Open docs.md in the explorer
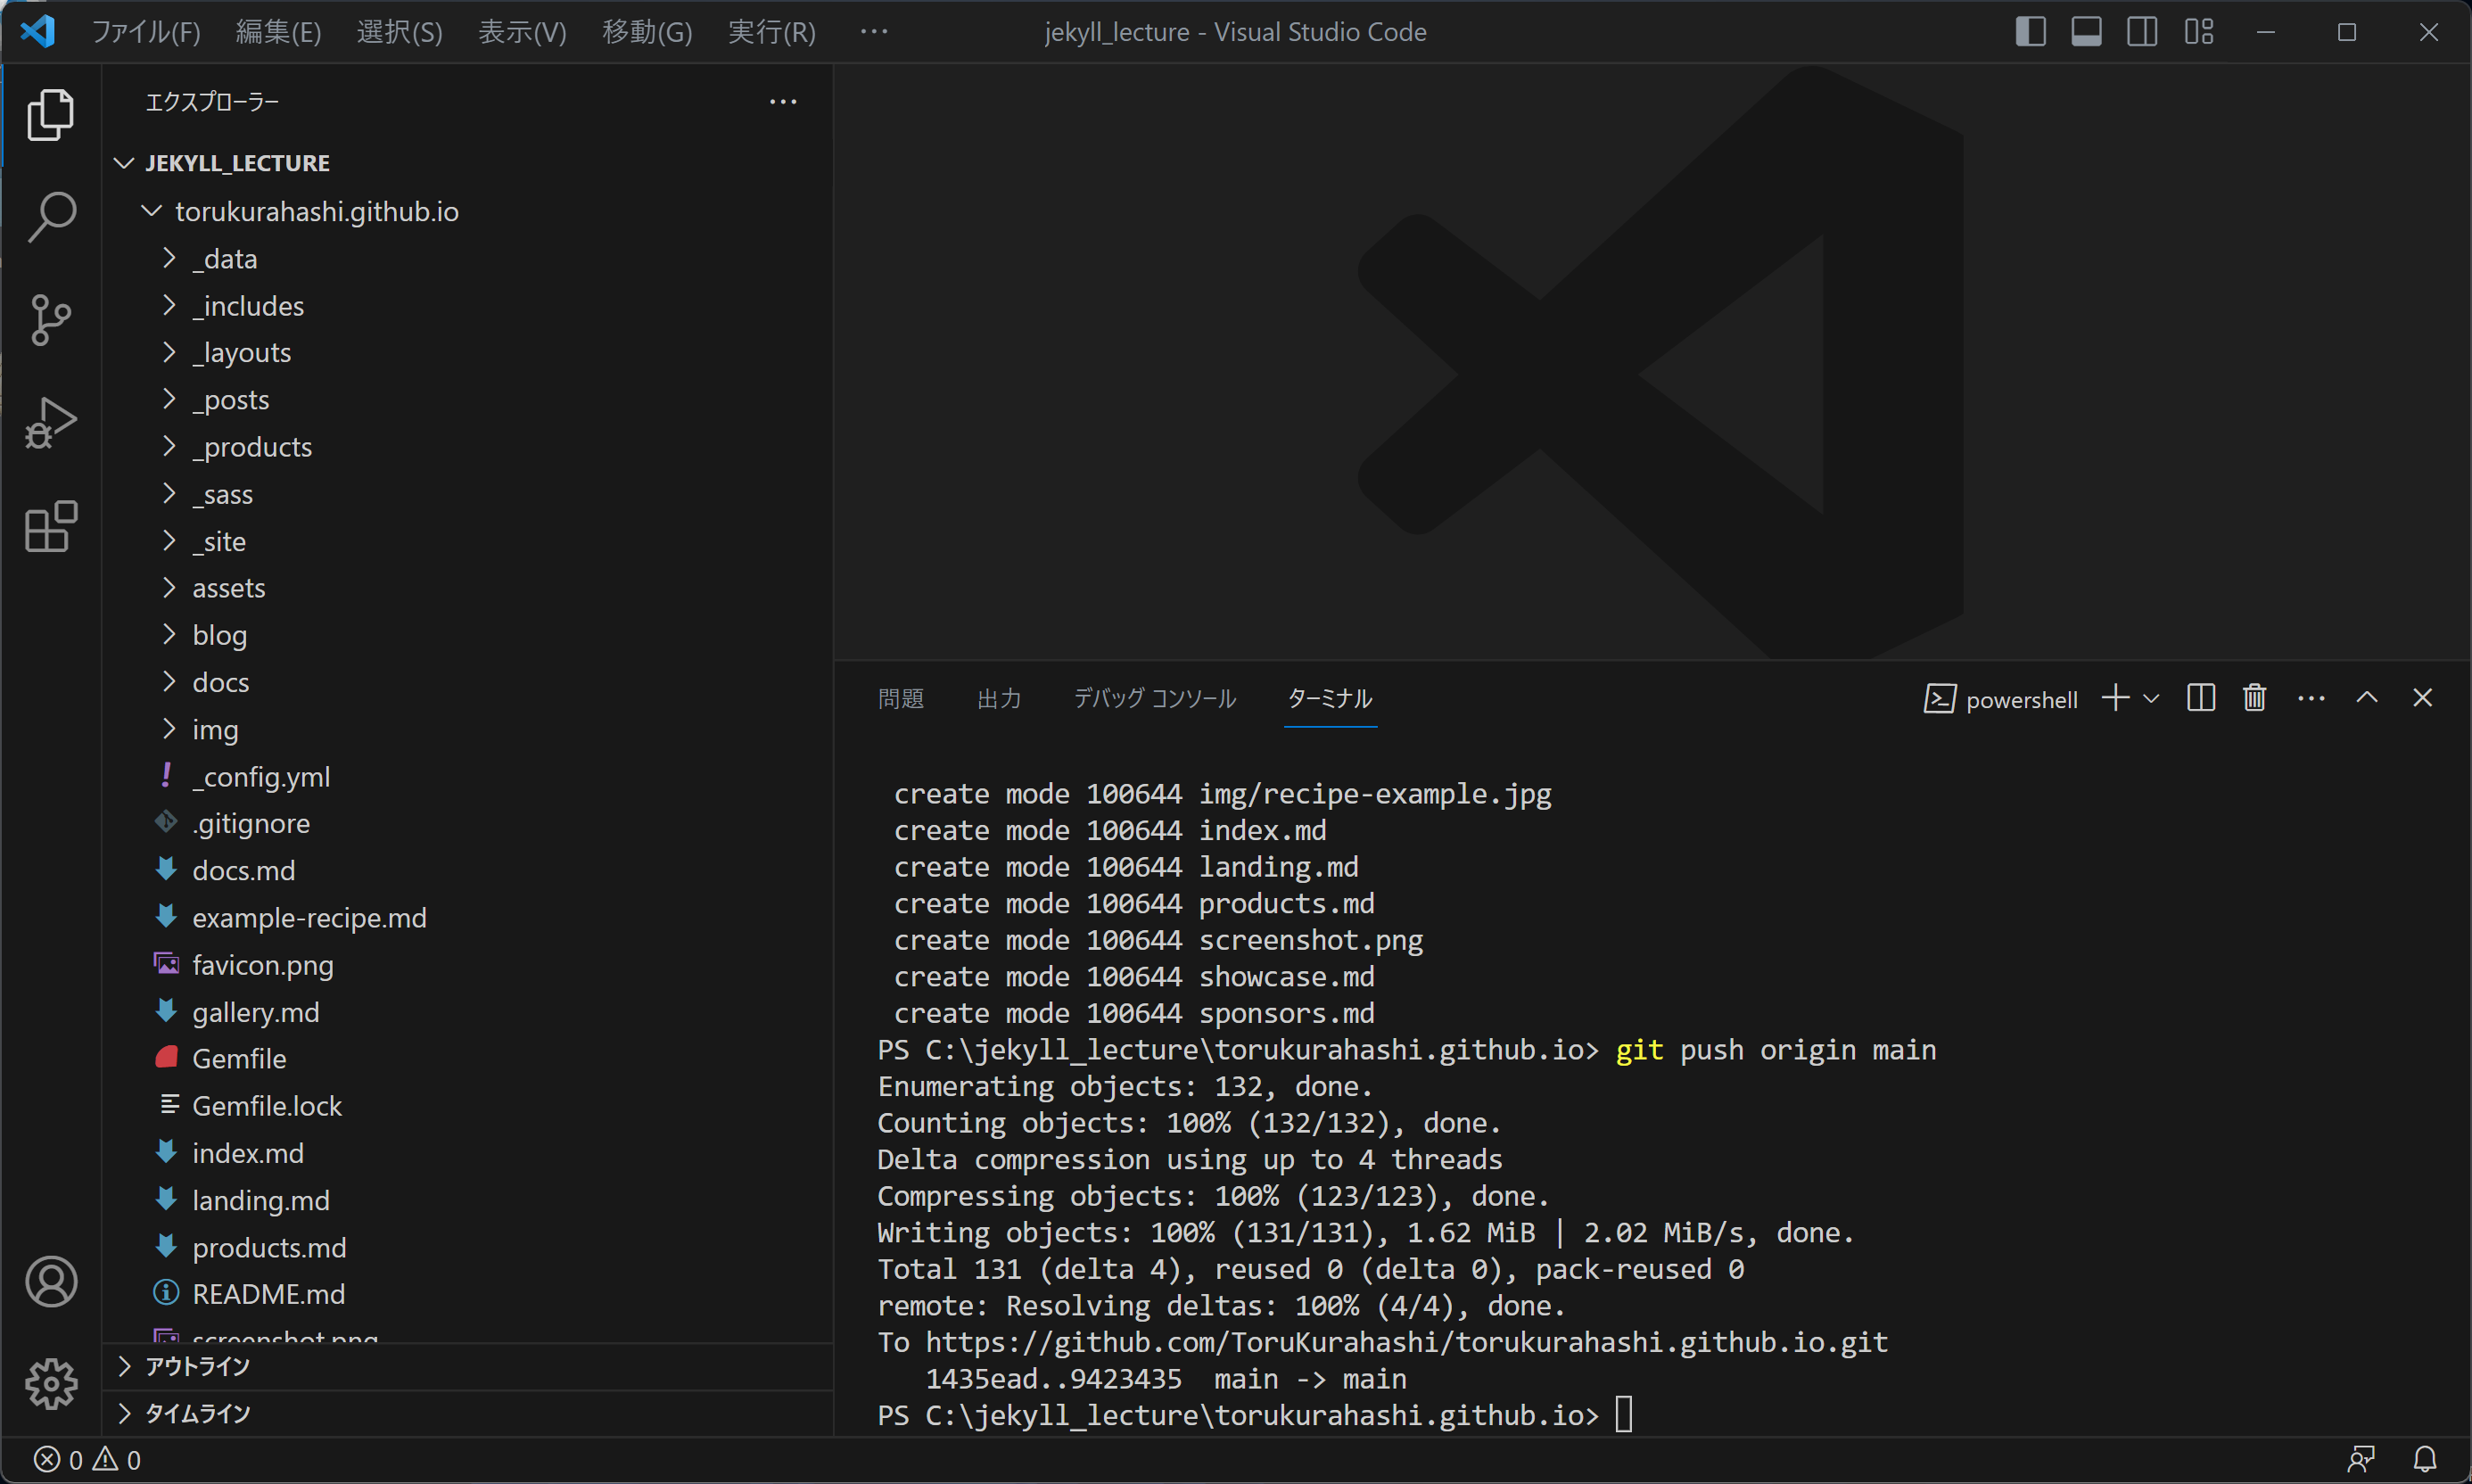 468,870
